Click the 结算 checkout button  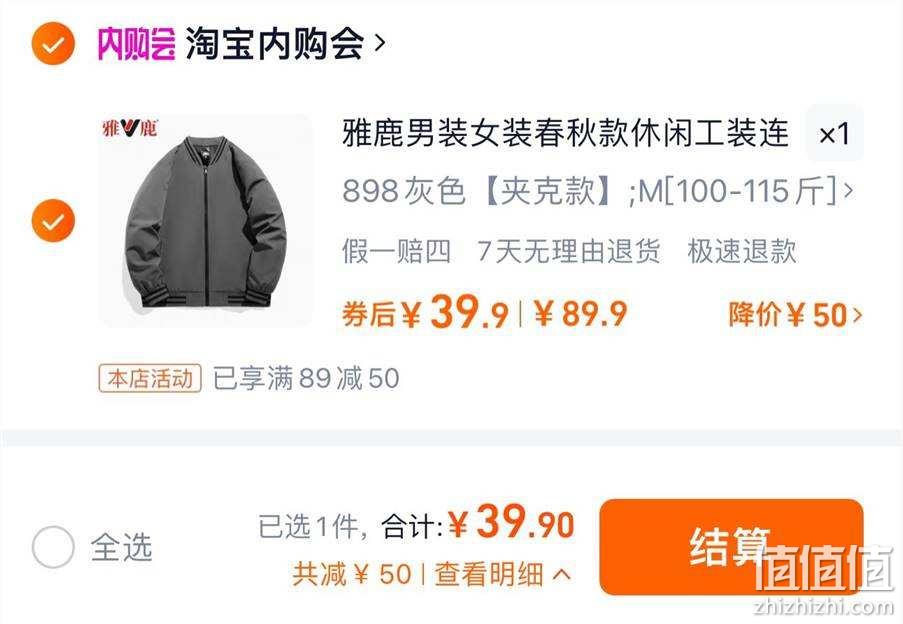pyautogui.click(x=731, y=547)
